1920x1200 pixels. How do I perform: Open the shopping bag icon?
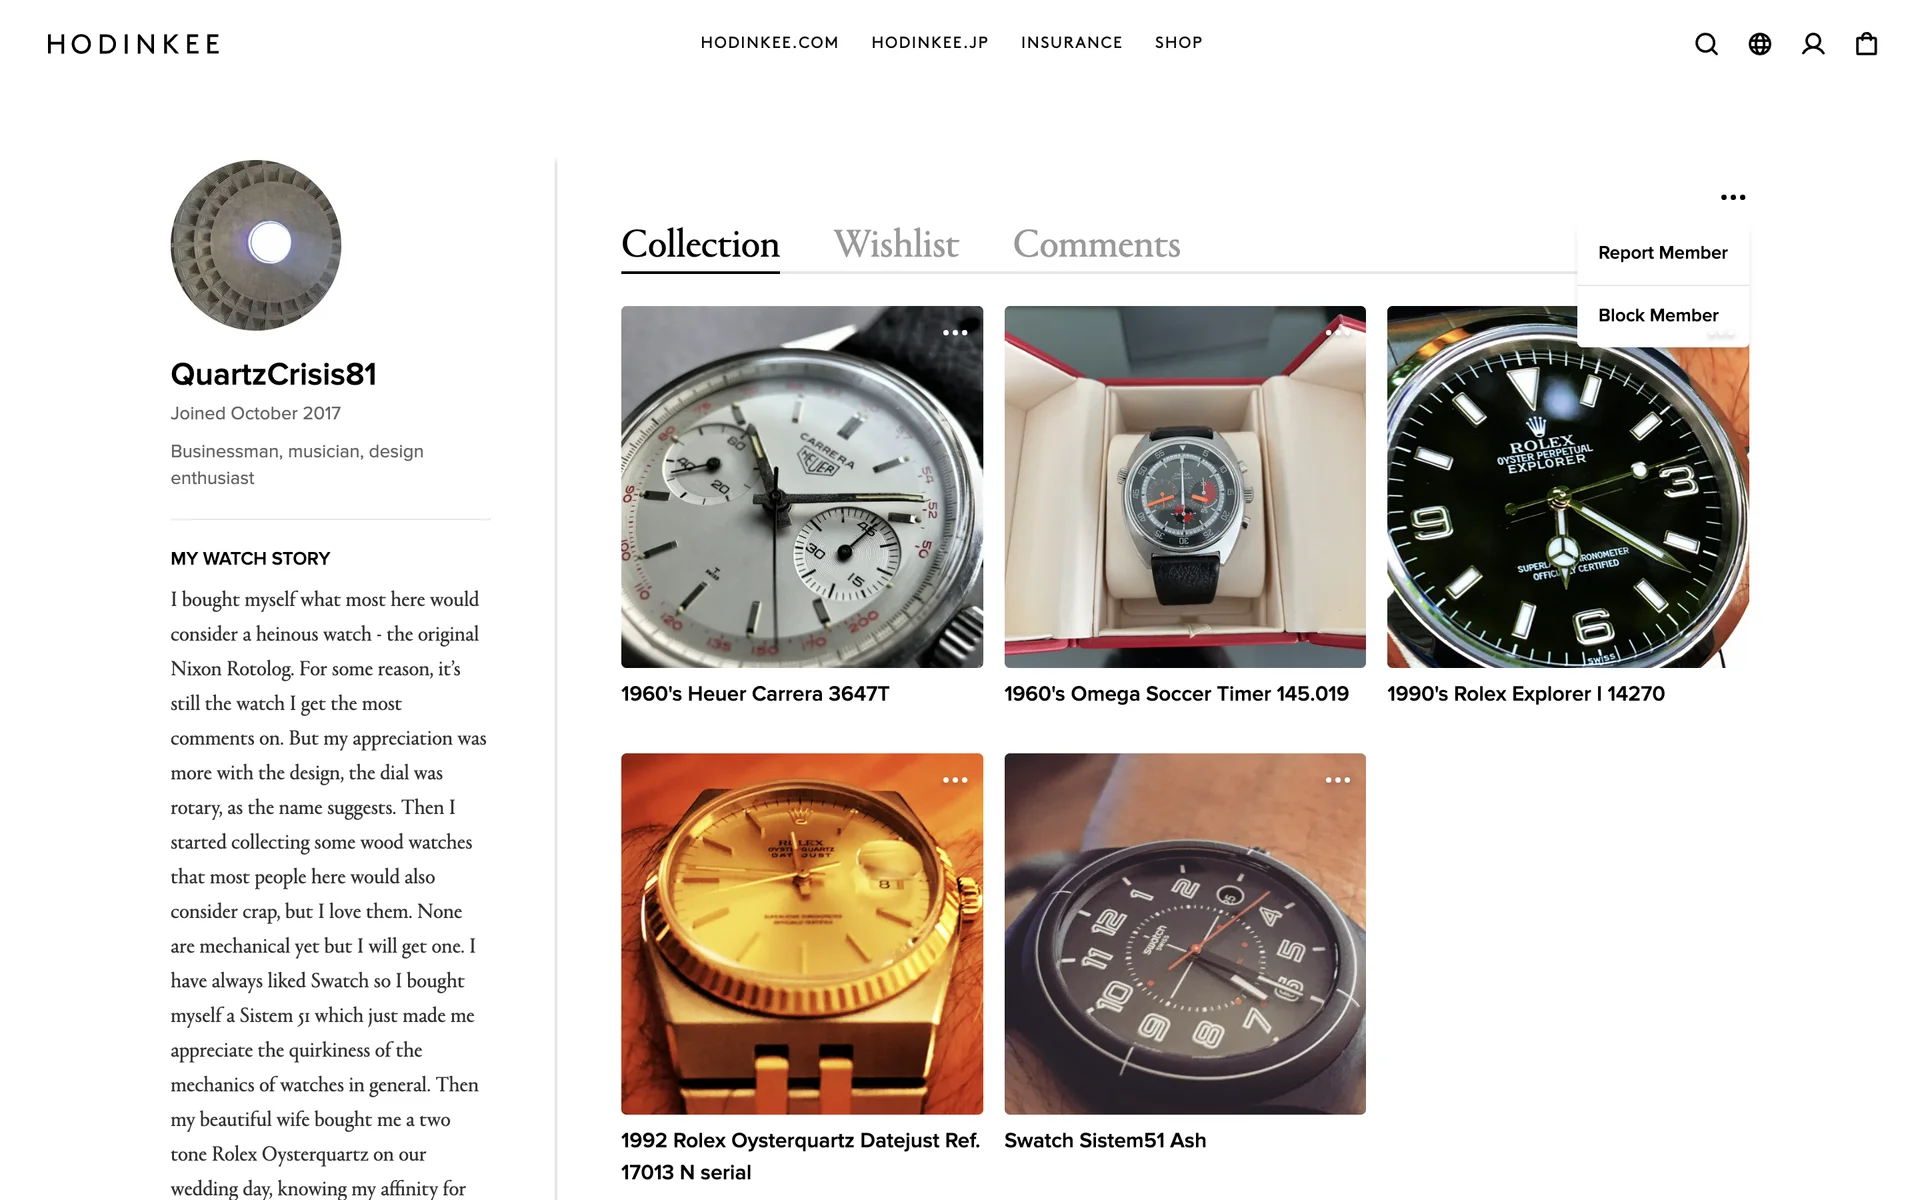(x=1866, y=44)
